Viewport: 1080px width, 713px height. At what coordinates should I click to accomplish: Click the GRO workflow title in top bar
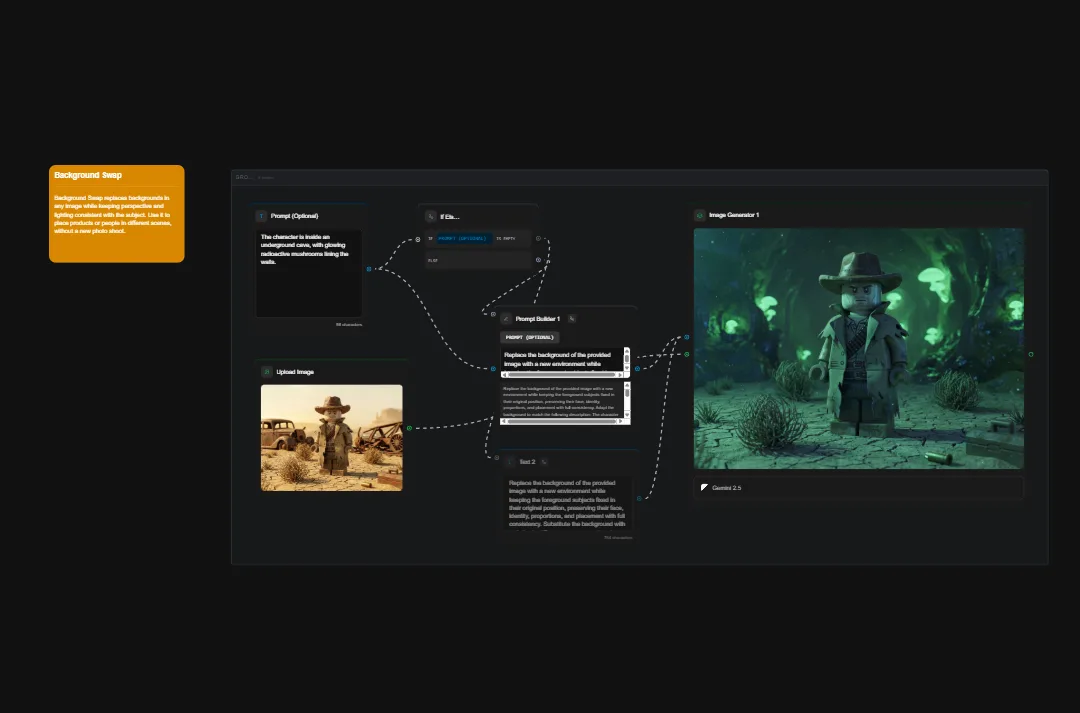pyautogui.click(x=241, y=177)
